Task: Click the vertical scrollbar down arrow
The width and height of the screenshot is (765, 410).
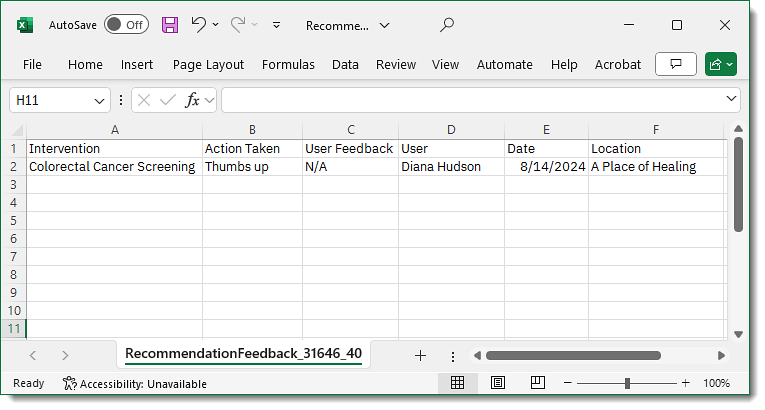Action: (738, 334)
